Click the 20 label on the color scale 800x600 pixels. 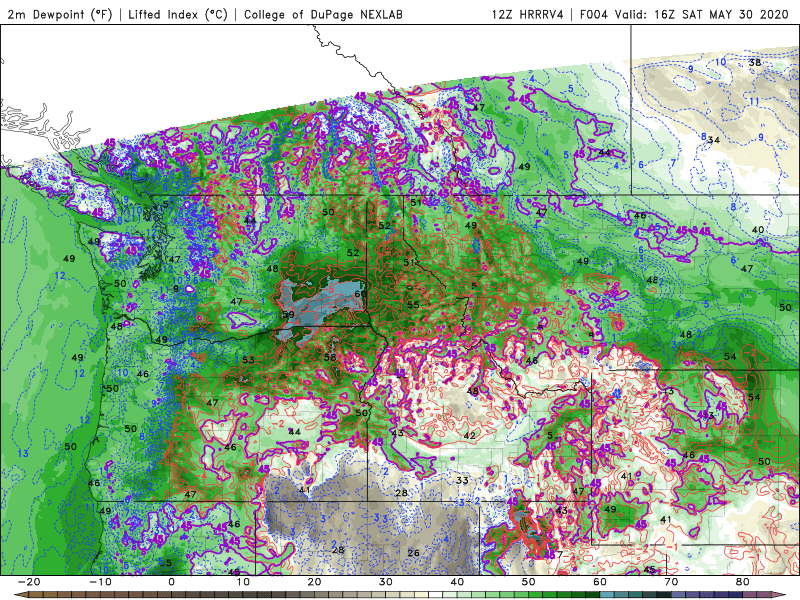(x=314, y=582)
